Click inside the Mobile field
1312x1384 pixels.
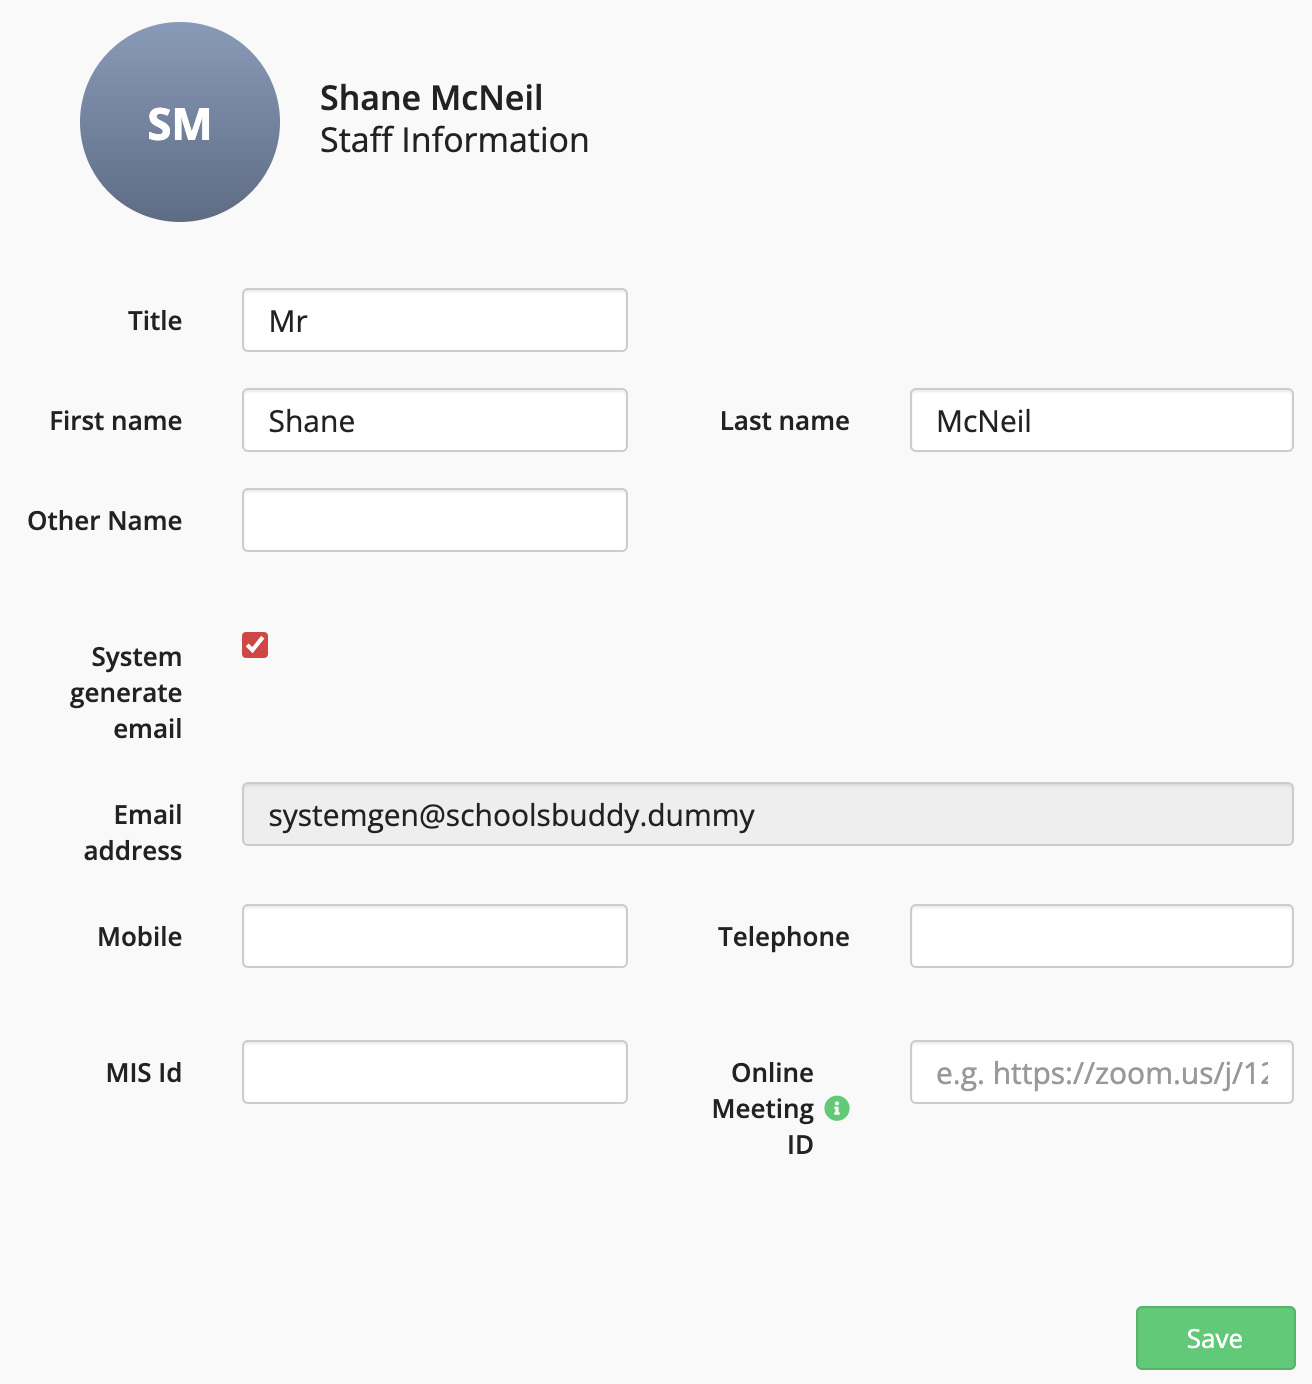pyautogui.click(x=434, y=936)
